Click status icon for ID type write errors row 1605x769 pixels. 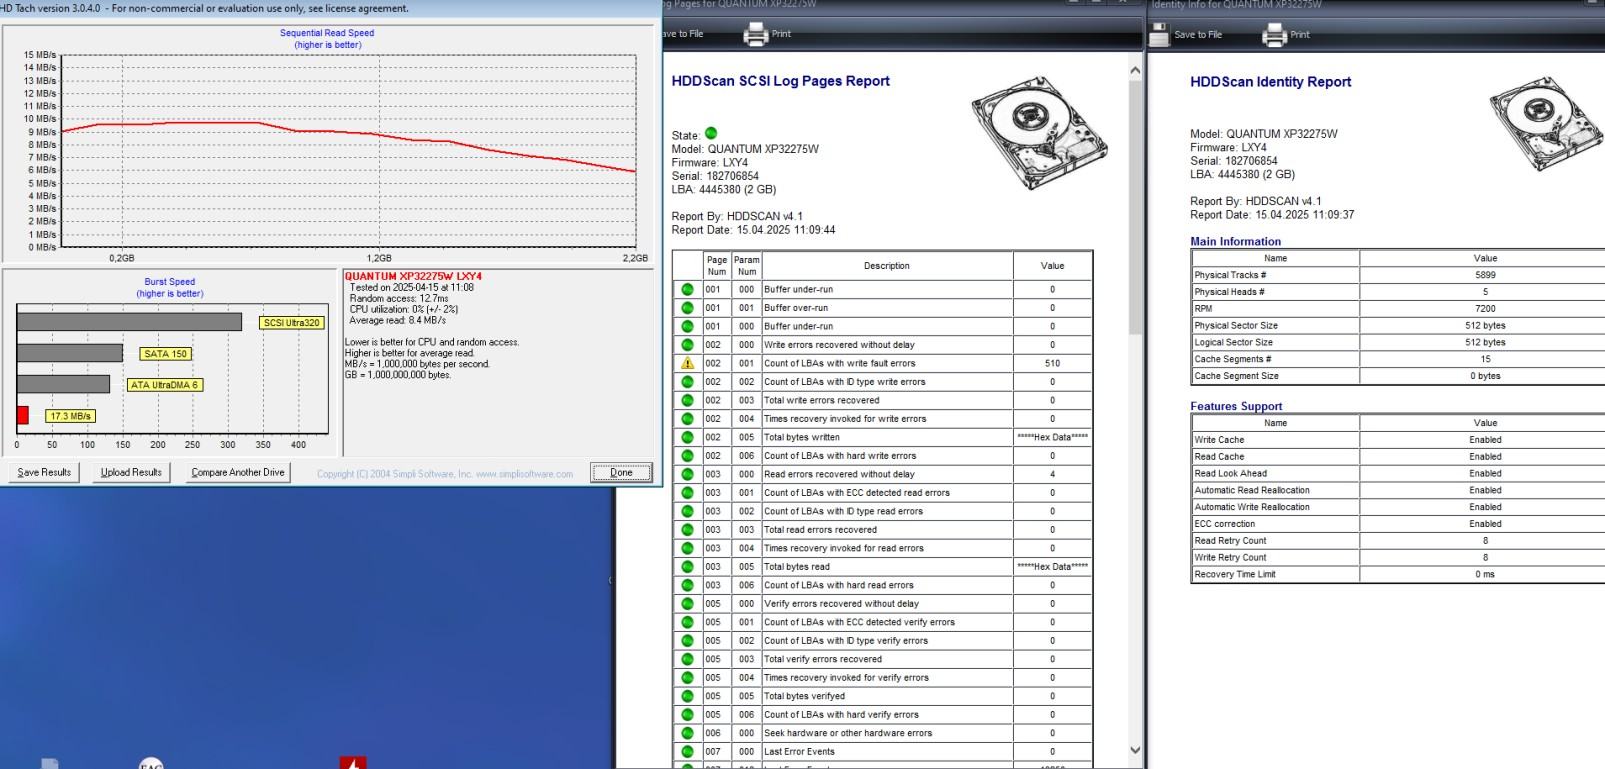click(x=687, y=382)
